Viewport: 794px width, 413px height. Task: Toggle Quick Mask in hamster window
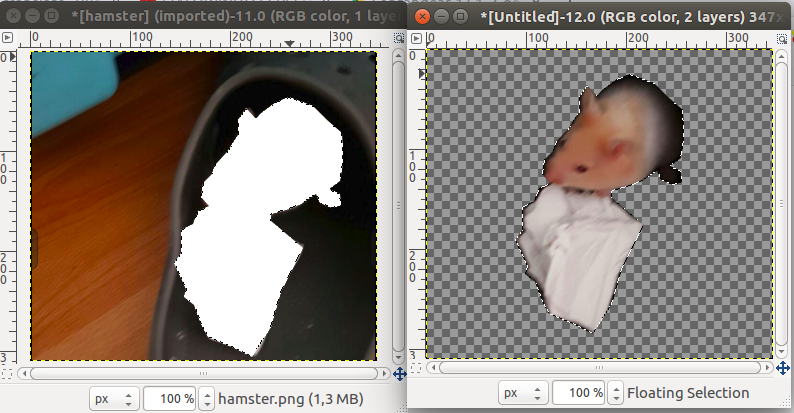[7, 374]
